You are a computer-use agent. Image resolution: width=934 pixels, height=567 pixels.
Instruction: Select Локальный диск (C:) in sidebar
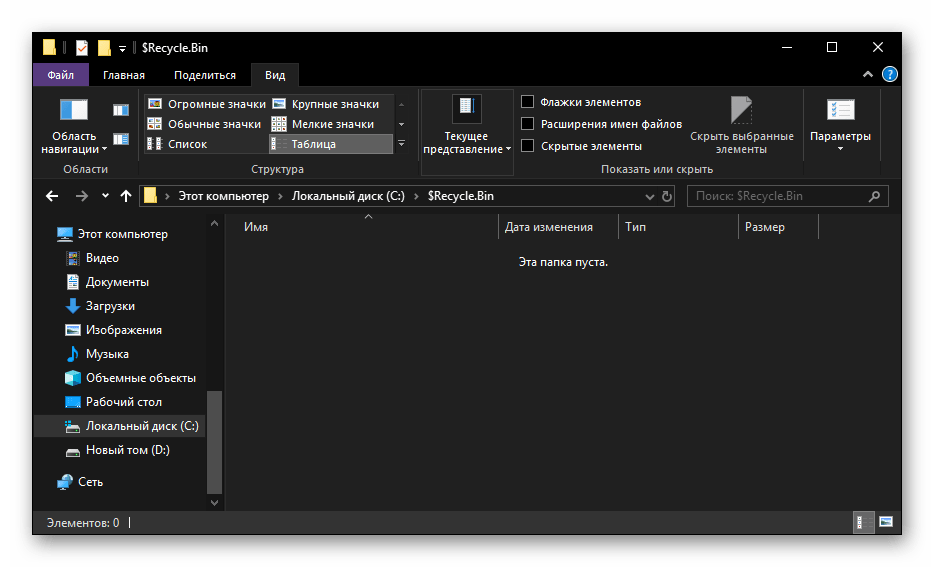[x=119, y=426]
